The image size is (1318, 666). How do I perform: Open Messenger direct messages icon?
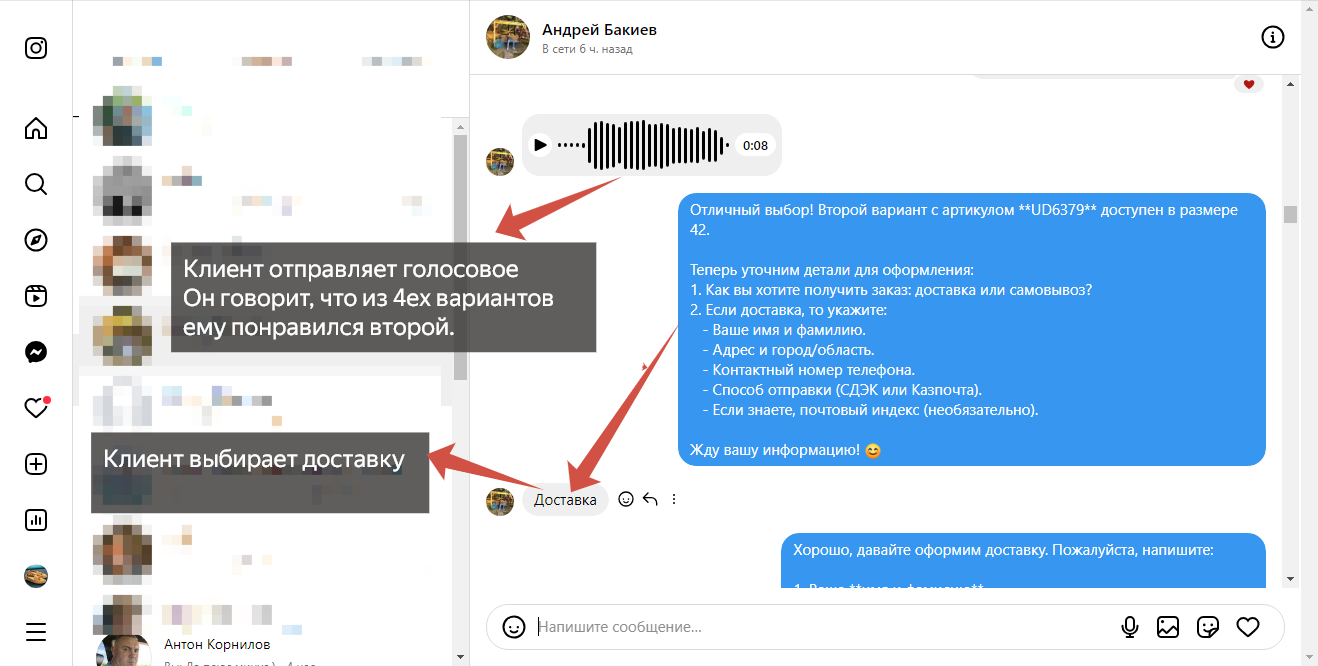(x=36, y=352)
